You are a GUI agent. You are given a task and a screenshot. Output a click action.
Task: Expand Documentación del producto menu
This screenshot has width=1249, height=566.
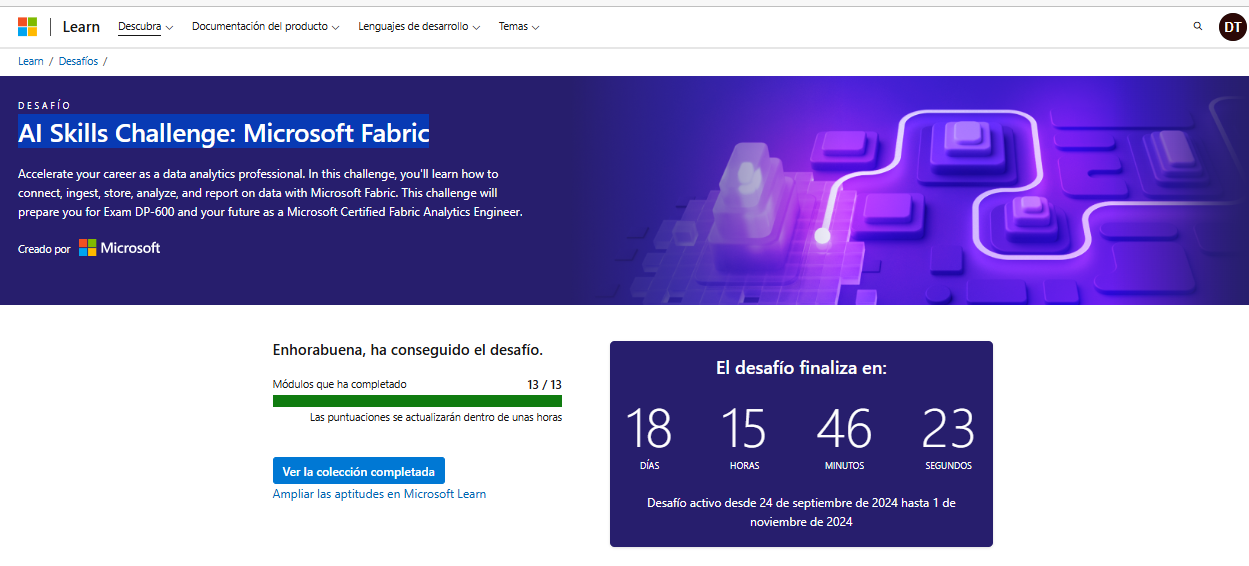click(x=265, y=27)
